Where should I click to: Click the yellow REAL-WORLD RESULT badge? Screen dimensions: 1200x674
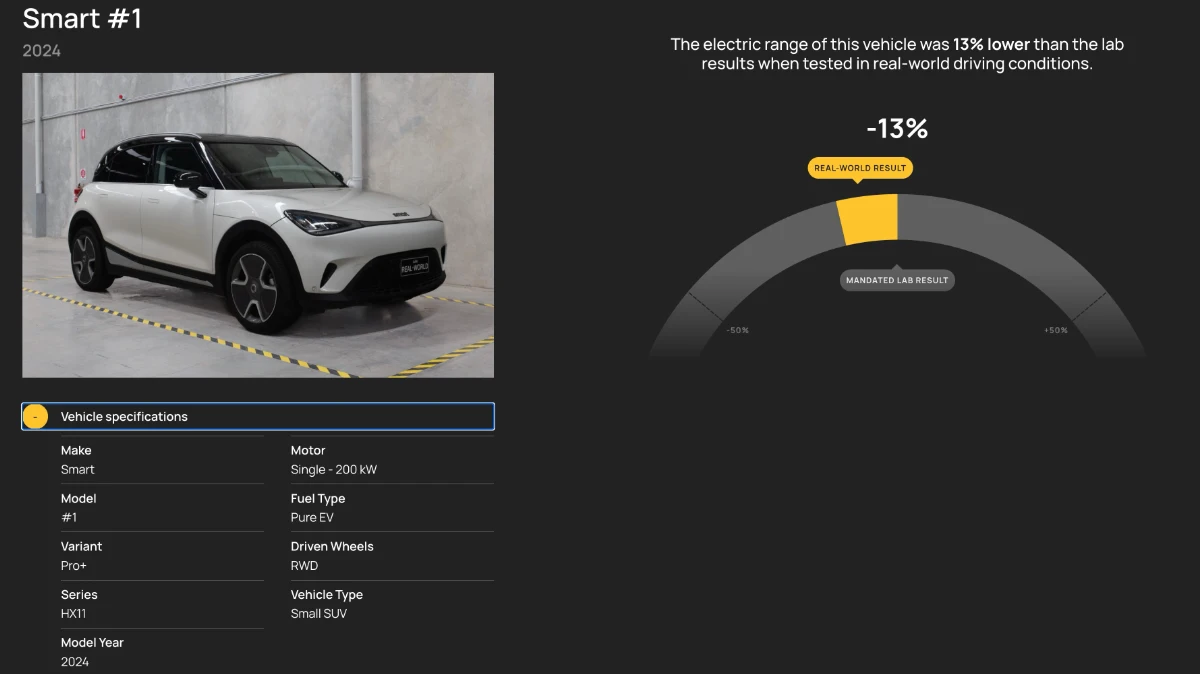pos(860,168)
